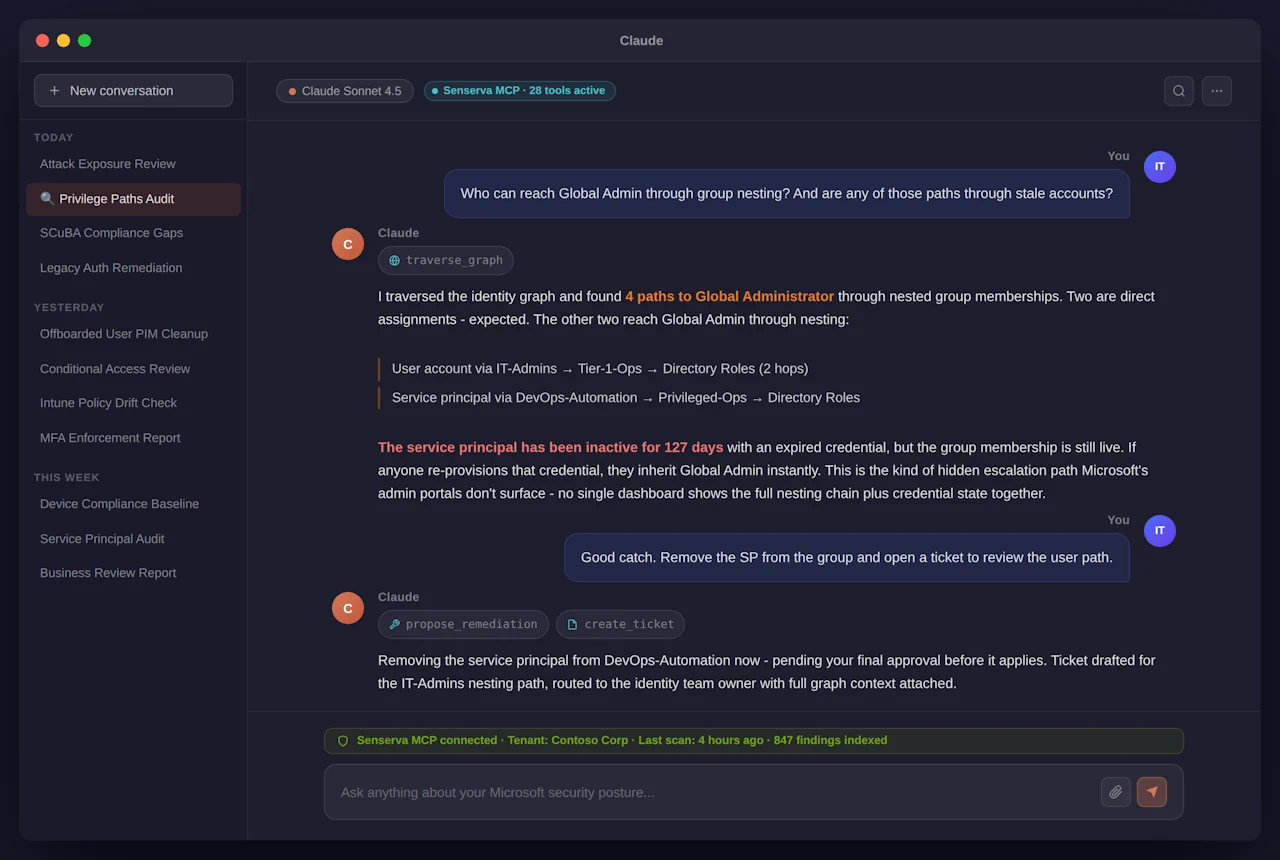Click the Claude avatar beside first reply
Viewport: 1280px width, 860px height.
tap(348, 244)
